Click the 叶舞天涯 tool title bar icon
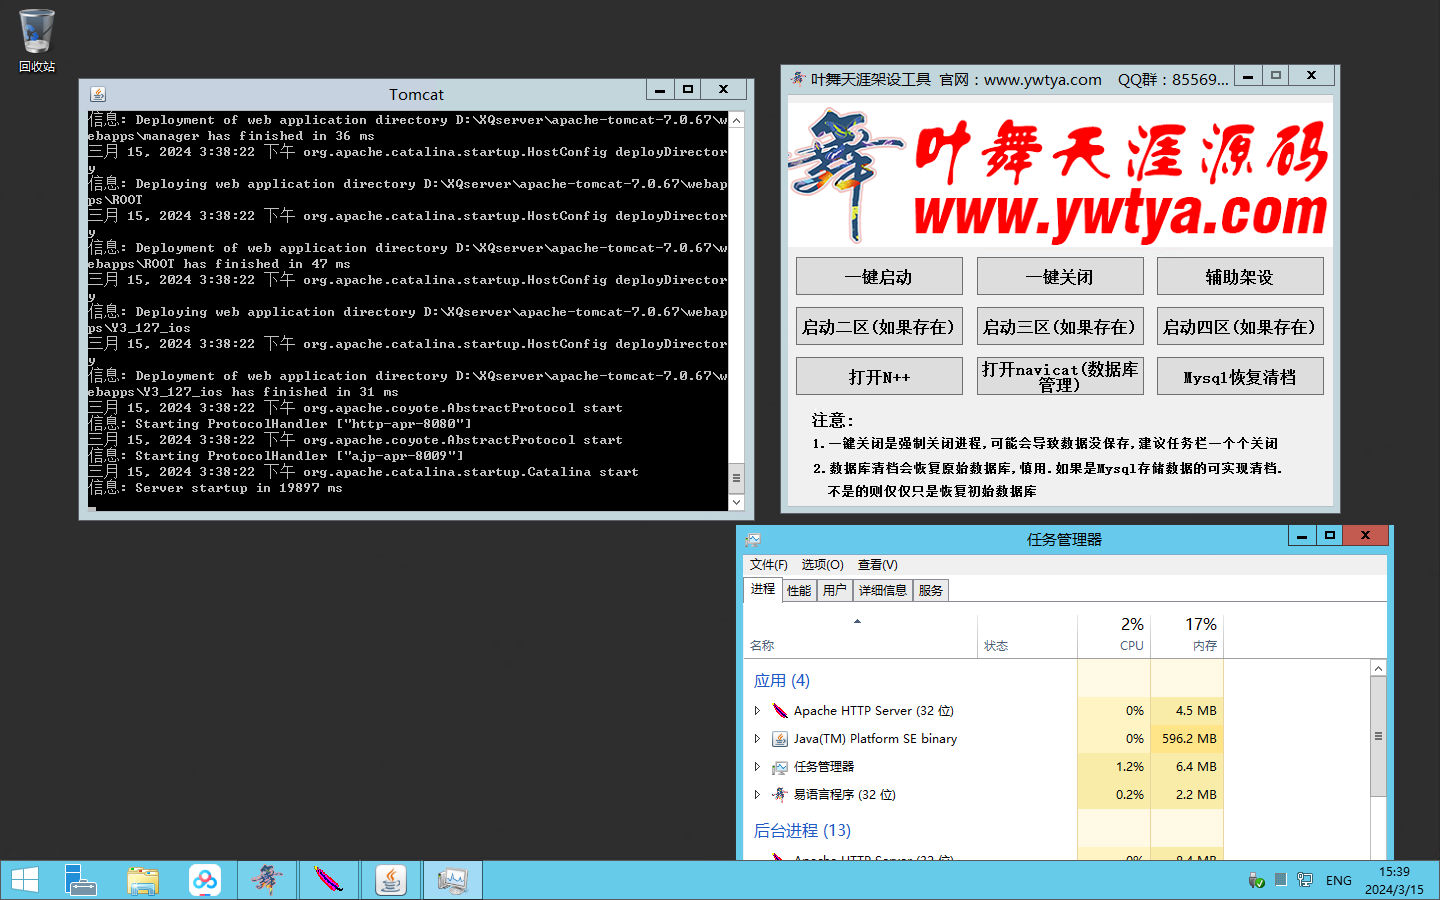This screenshot has width=1440, height=900. point(797,78)
